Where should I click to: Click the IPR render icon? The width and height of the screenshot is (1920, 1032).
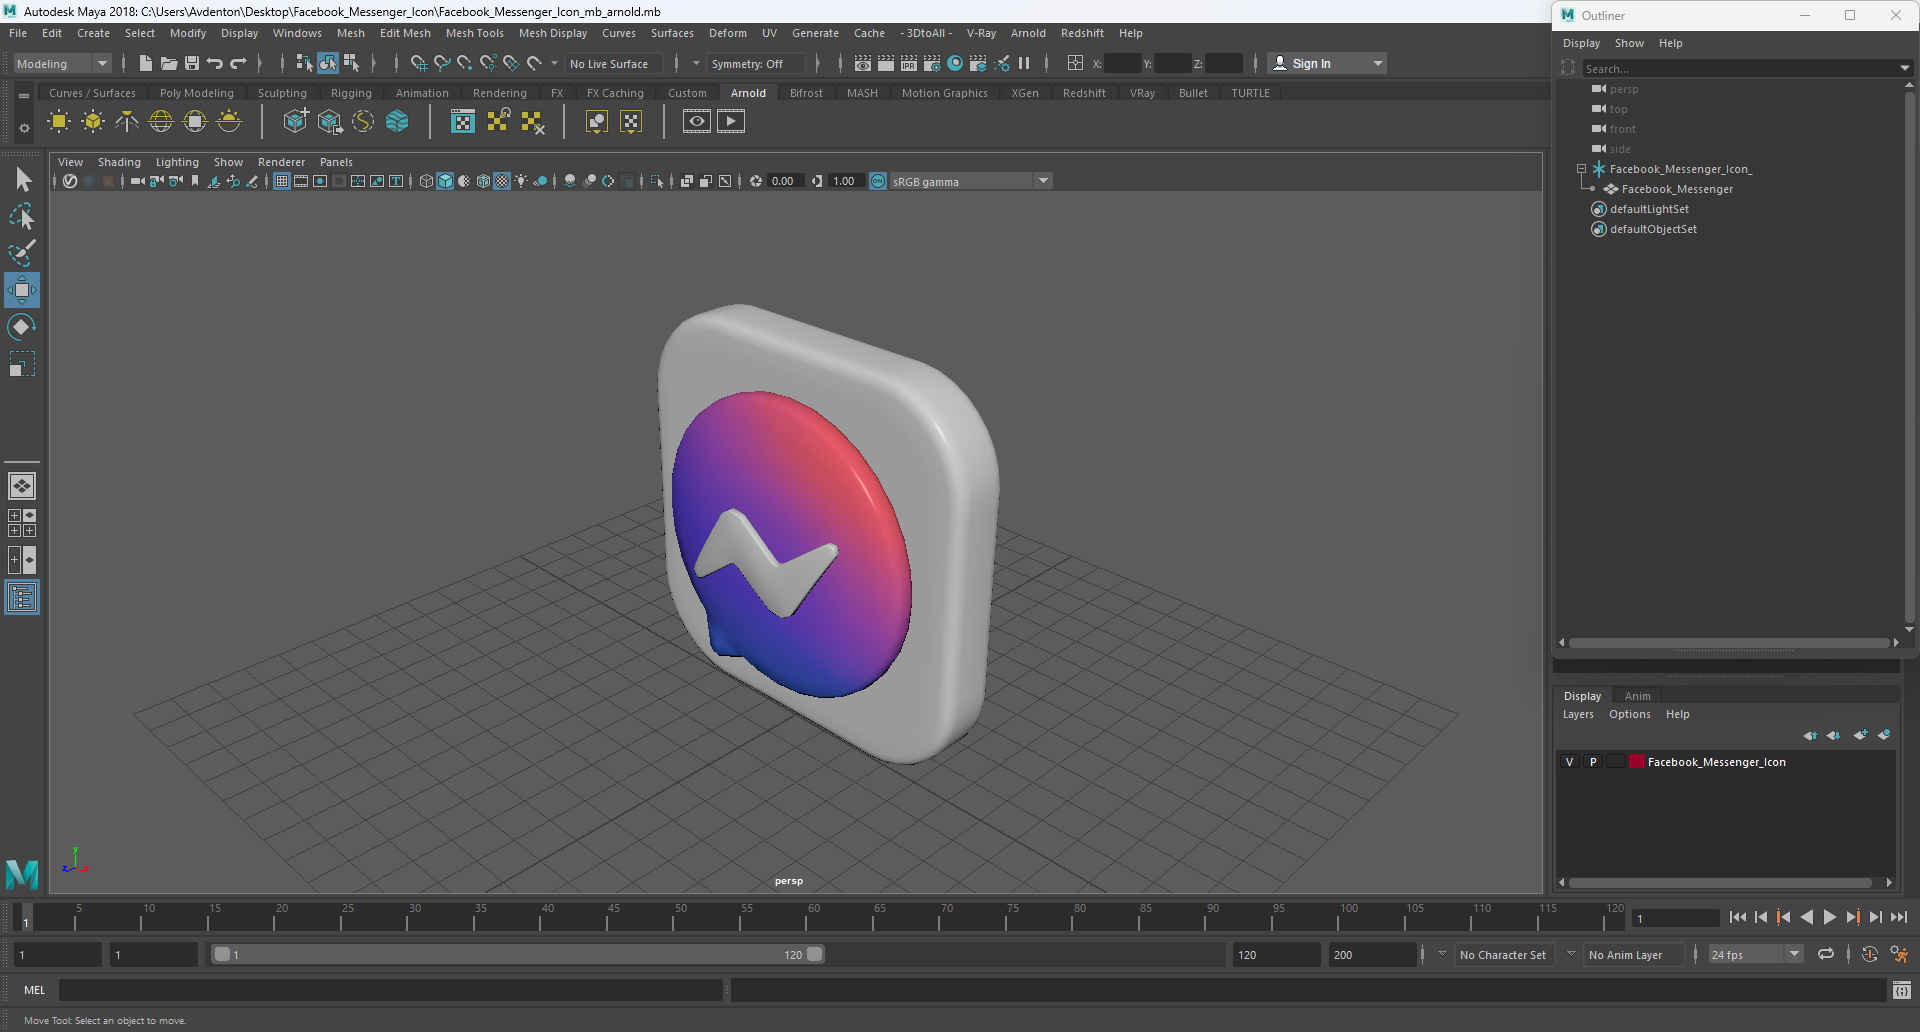pos(909,63)
